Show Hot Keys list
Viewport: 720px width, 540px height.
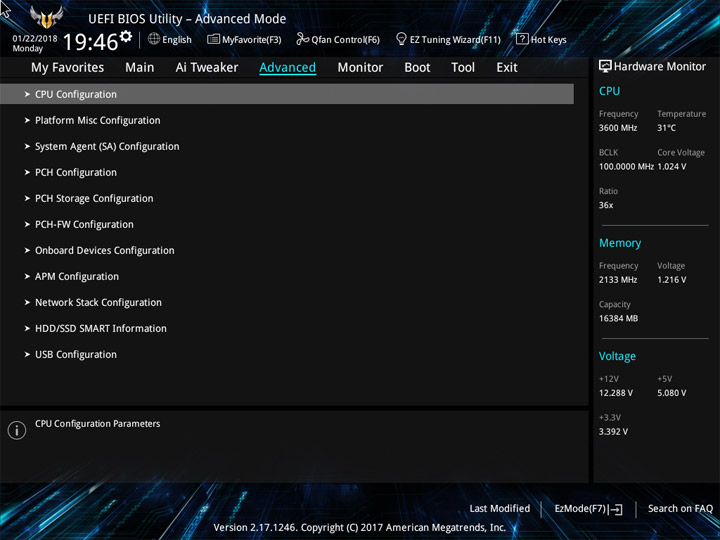click(x=548, y=39)
